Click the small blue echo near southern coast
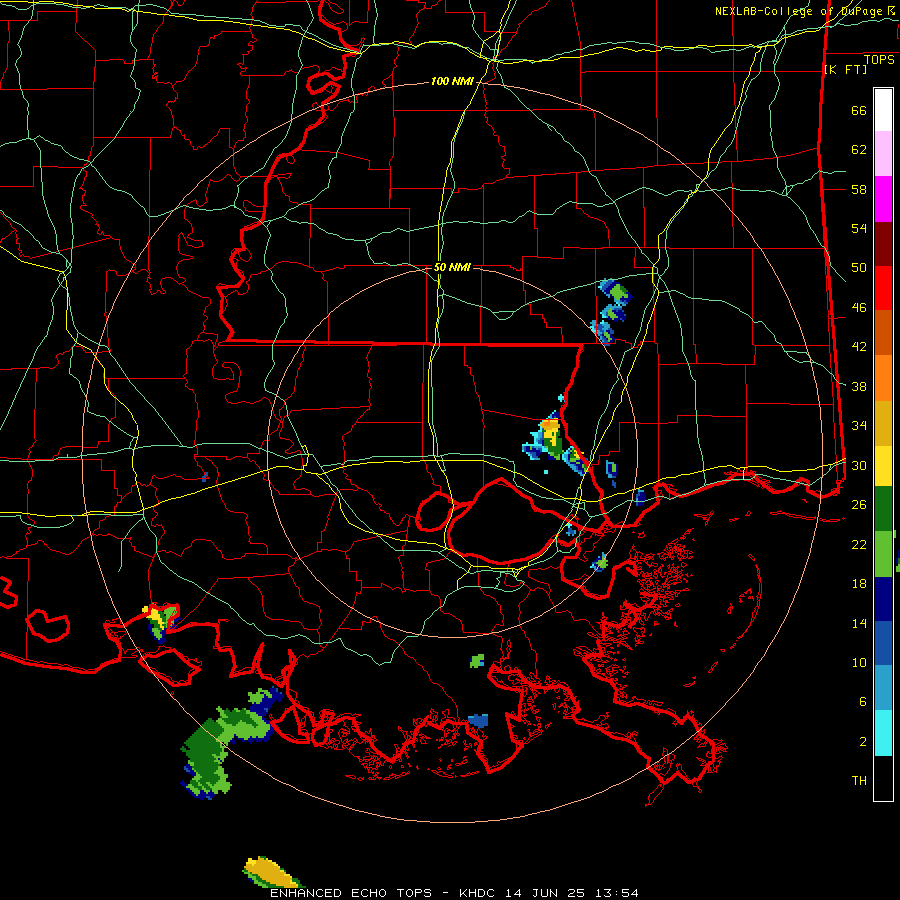 click(478, 720)
